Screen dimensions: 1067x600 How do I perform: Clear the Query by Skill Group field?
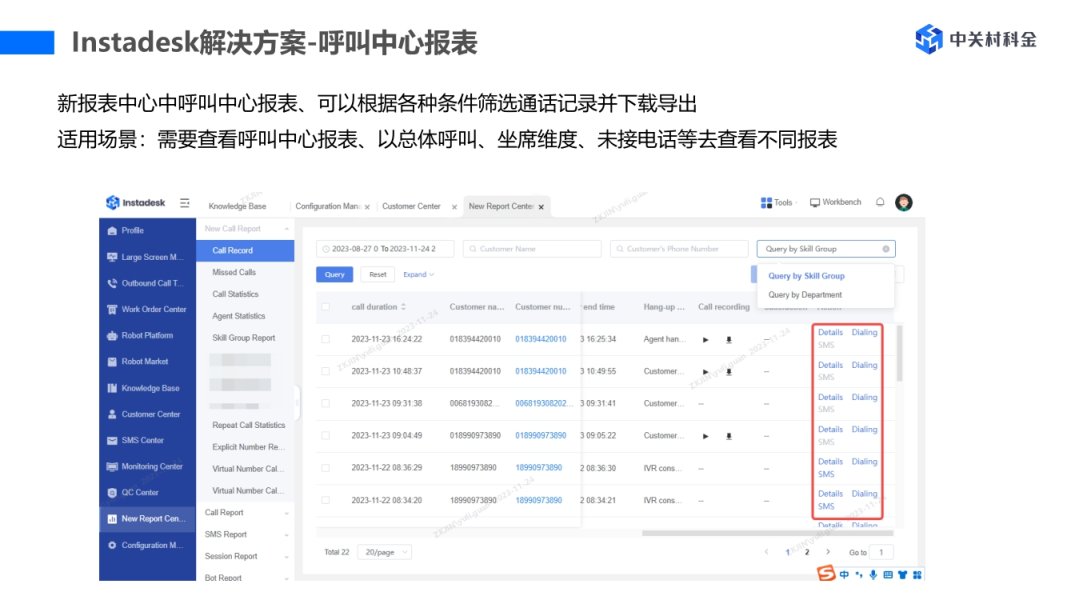[x=885, y=249]
